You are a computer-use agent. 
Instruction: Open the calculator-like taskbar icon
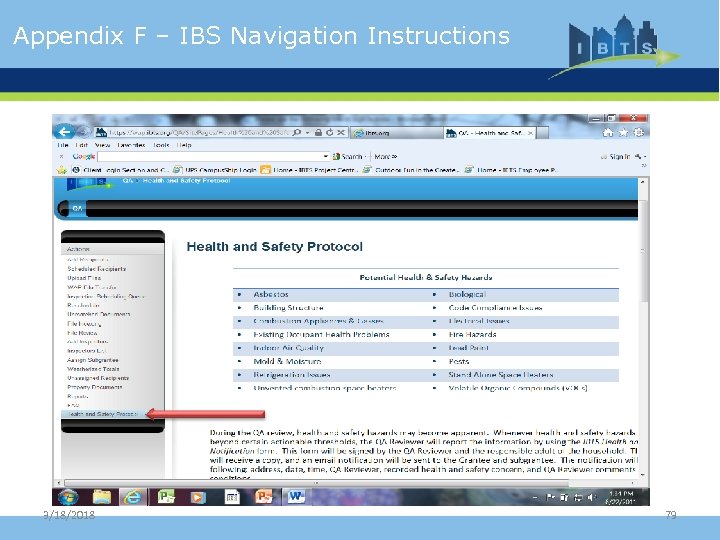coord(232,497)
